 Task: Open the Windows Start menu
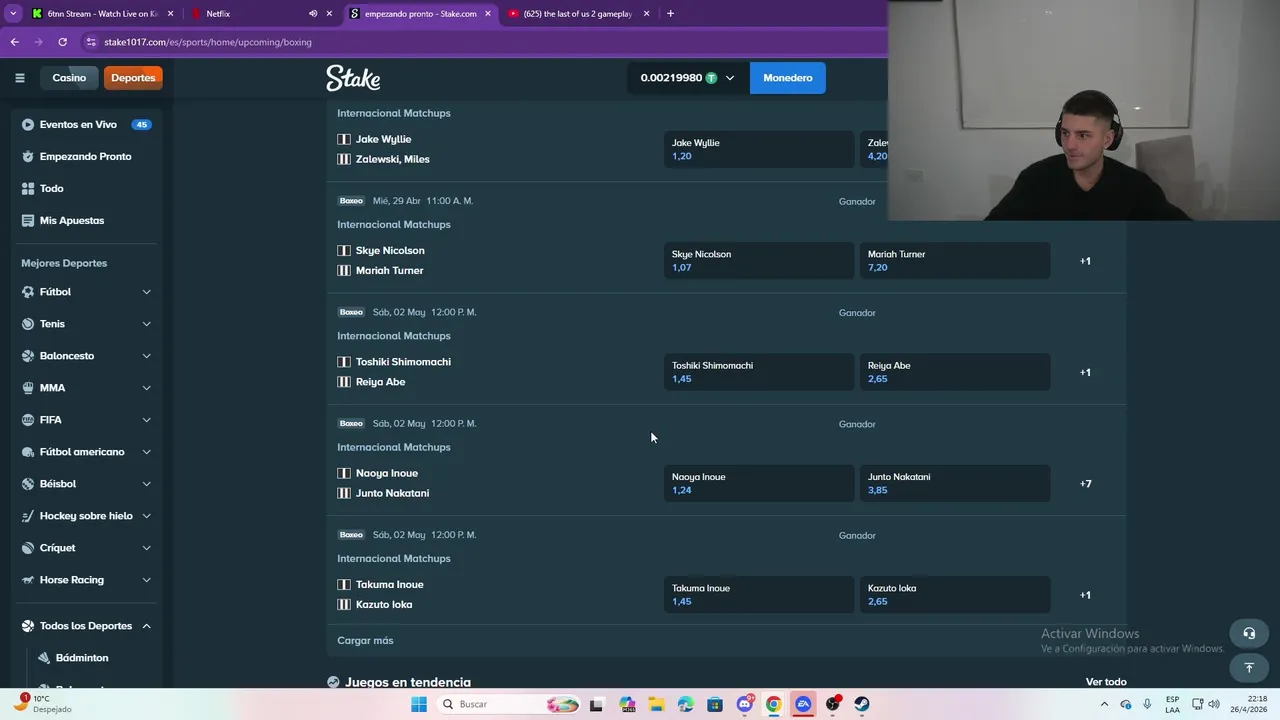pyautogui.click(x=419, y=704)
